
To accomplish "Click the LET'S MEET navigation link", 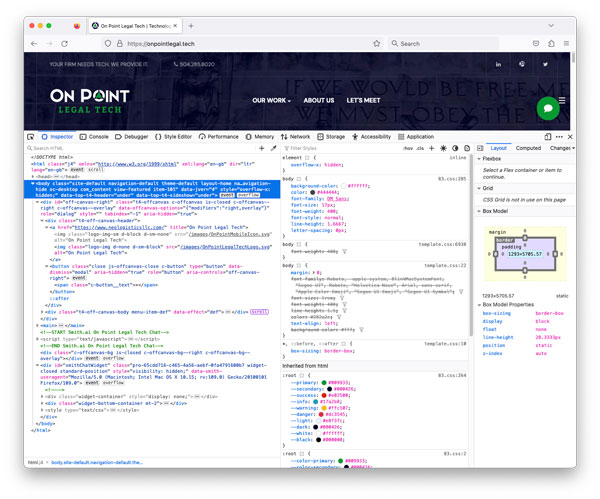I will pyautogui.click(x=363, y=100).
